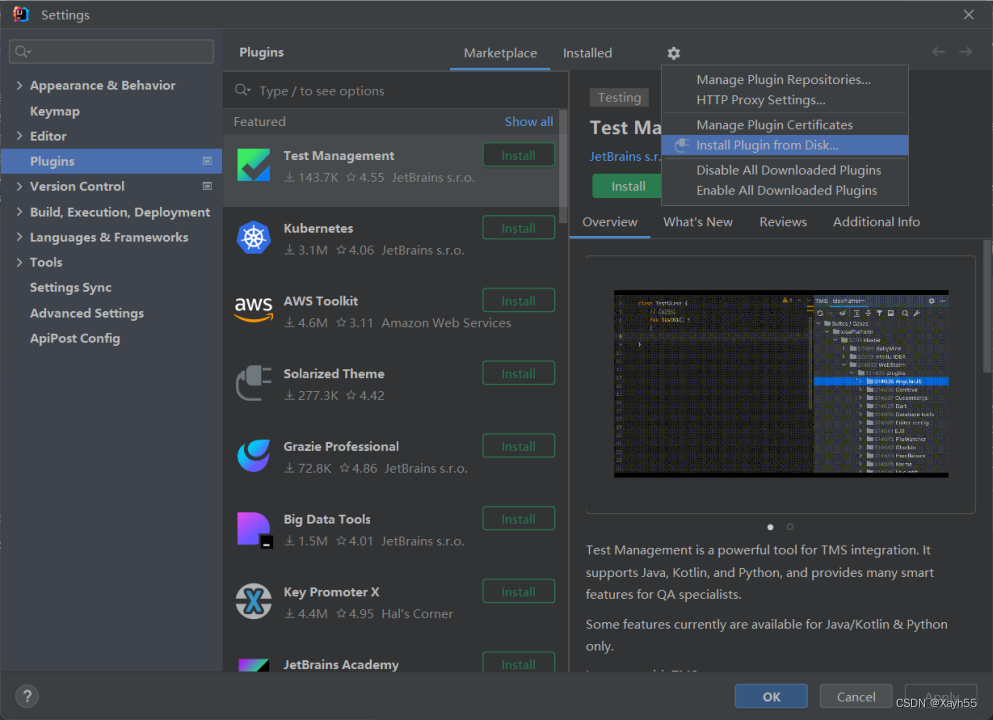The width and height of the screenshot is (993, 720).
Task: Open the help question mark button
Action: point(27,697)
